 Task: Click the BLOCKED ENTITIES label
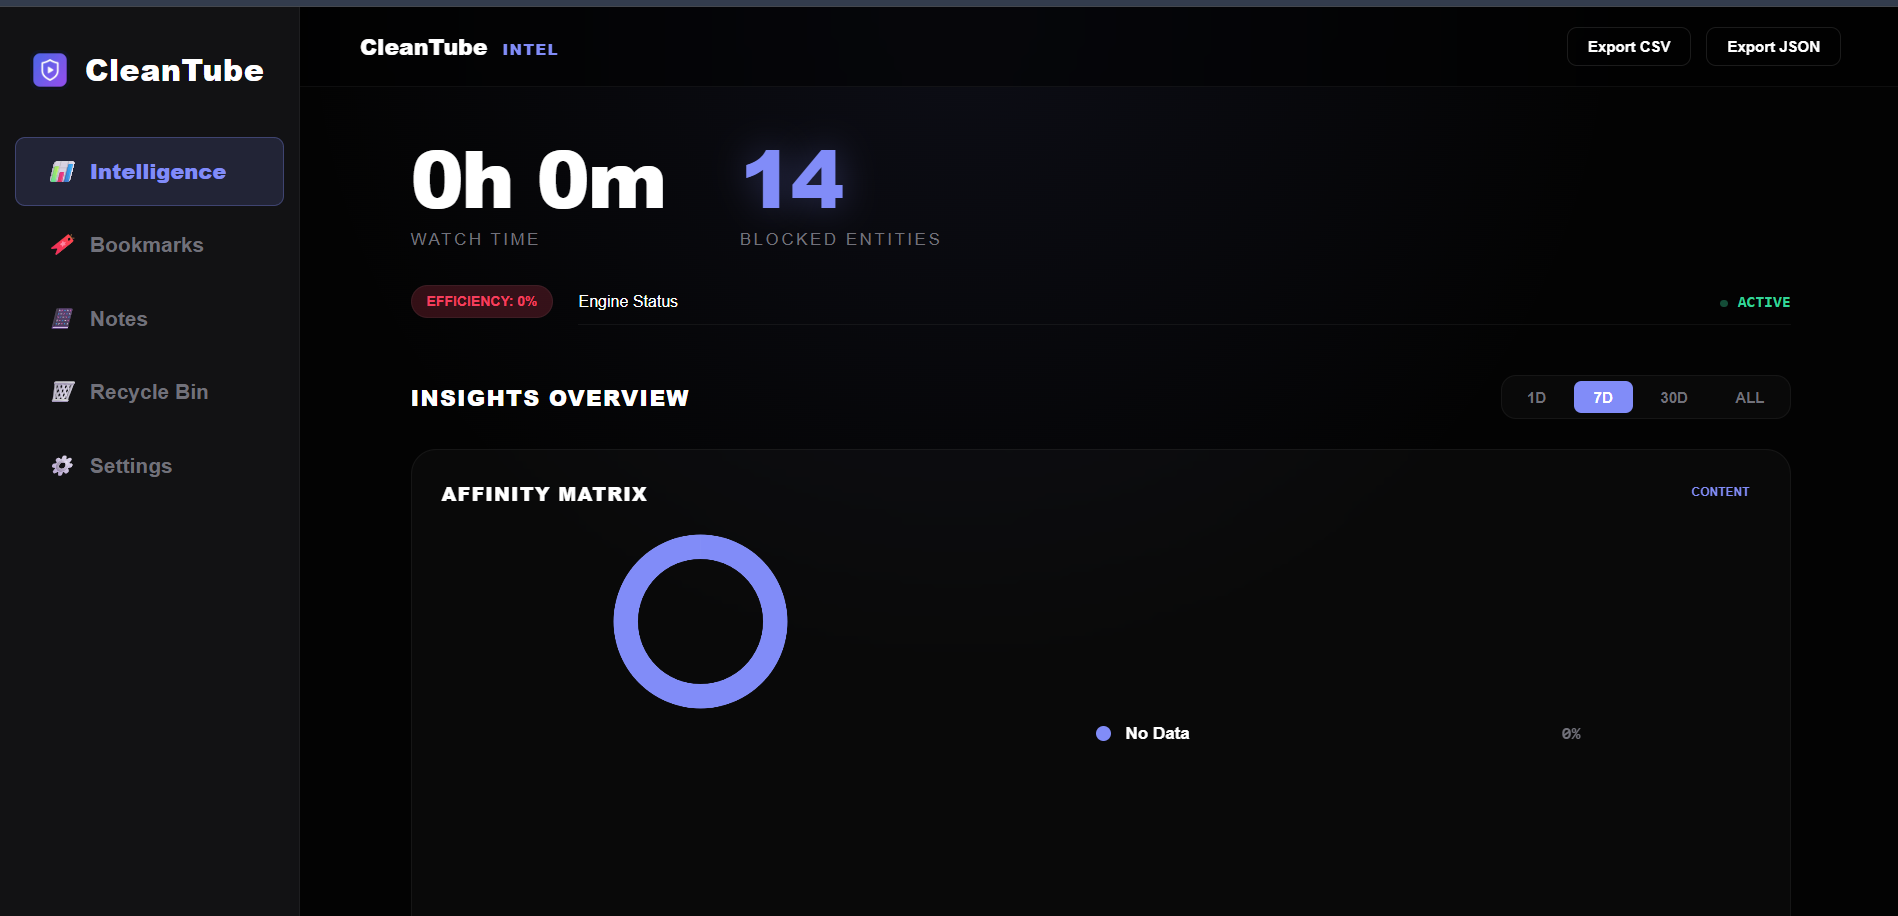click(x=840, y=239)
